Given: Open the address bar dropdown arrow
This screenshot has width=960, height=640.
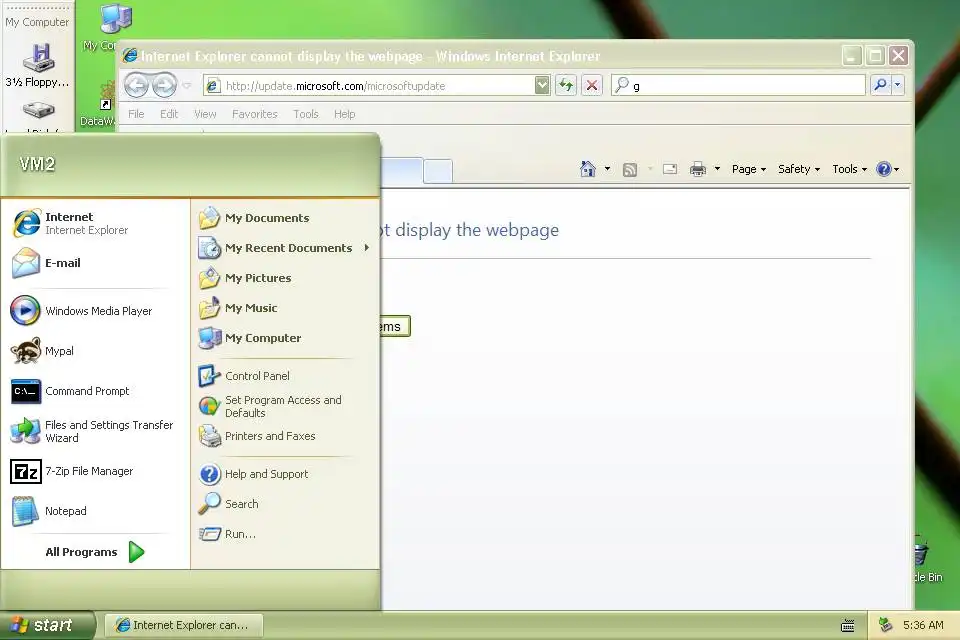Looking at the screenshot, I should click(x=542, y=85).
